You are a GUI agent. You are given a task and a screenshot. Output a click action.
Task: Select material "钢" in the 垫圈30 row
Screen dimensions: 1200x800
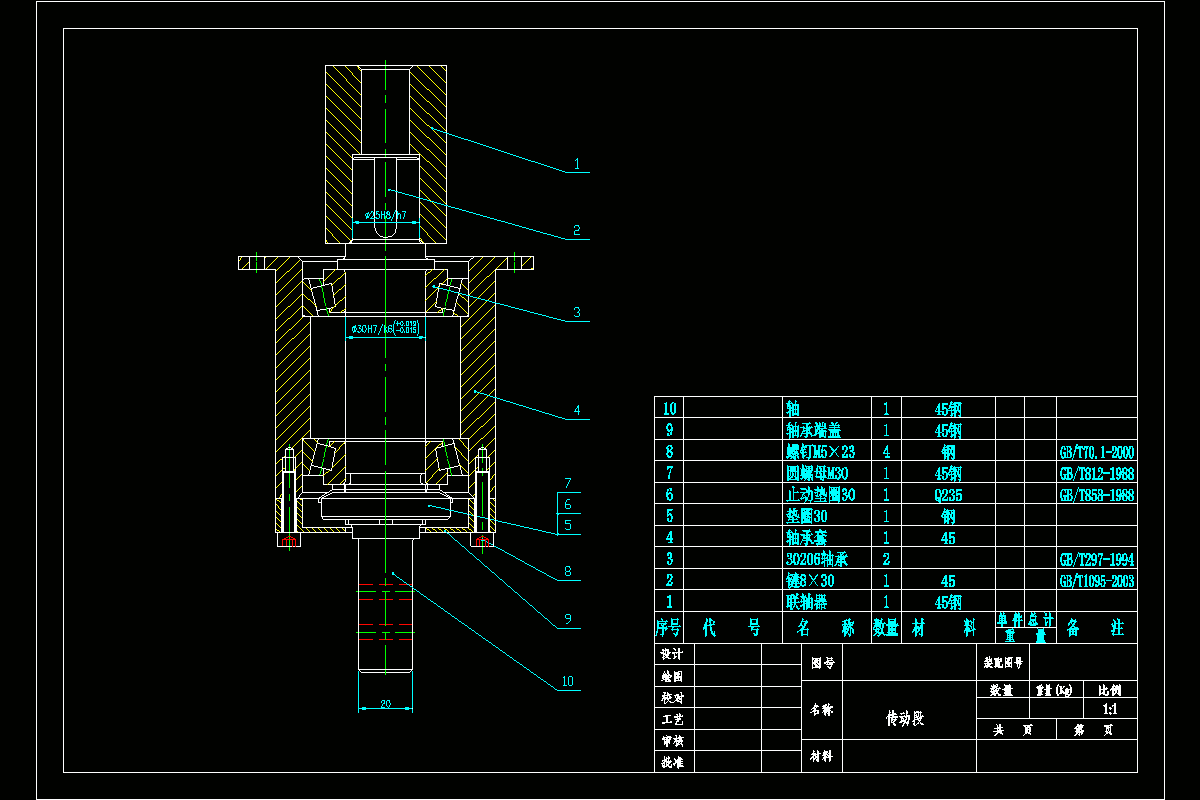coord(948,516)
